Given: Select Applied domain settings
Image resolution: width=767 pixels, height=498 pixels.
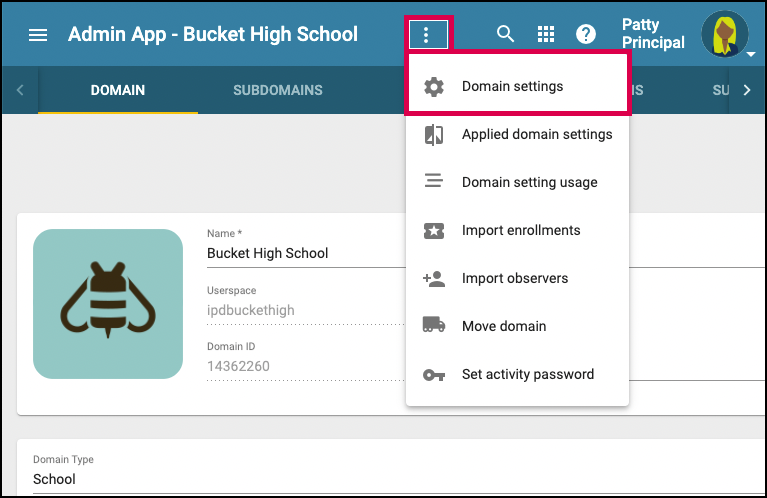Looking at the screenshot, I should 517,134.
